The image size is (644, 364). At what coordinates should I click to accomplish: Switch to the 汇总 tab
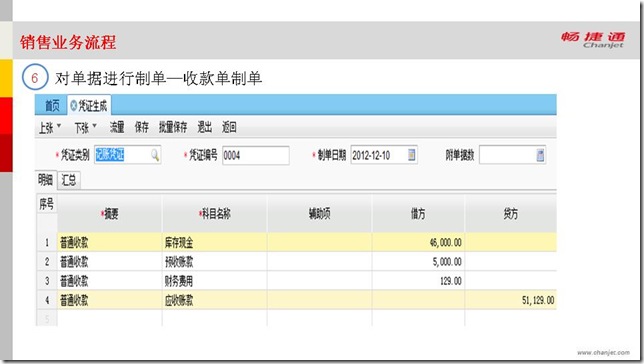pyautogui.click(x=69, y=180)
